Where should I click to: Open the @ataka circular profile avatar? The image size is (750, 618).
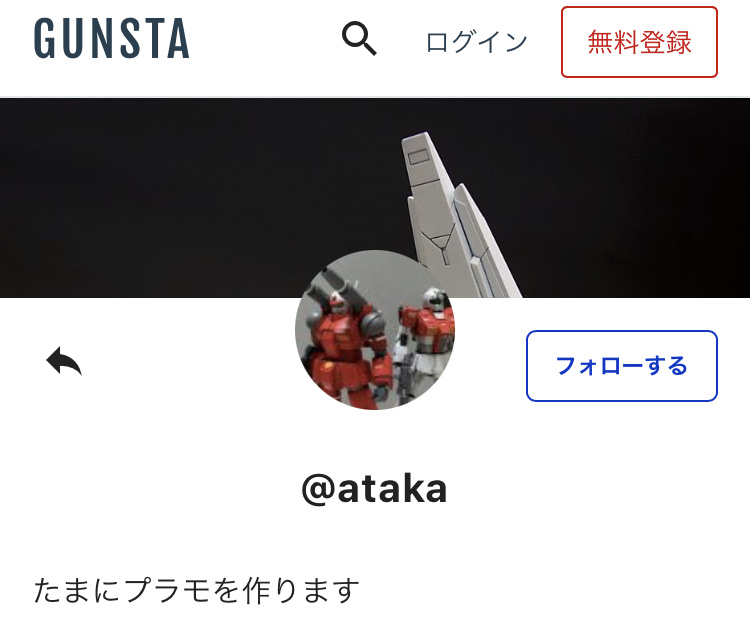click(x=375, y=330)
